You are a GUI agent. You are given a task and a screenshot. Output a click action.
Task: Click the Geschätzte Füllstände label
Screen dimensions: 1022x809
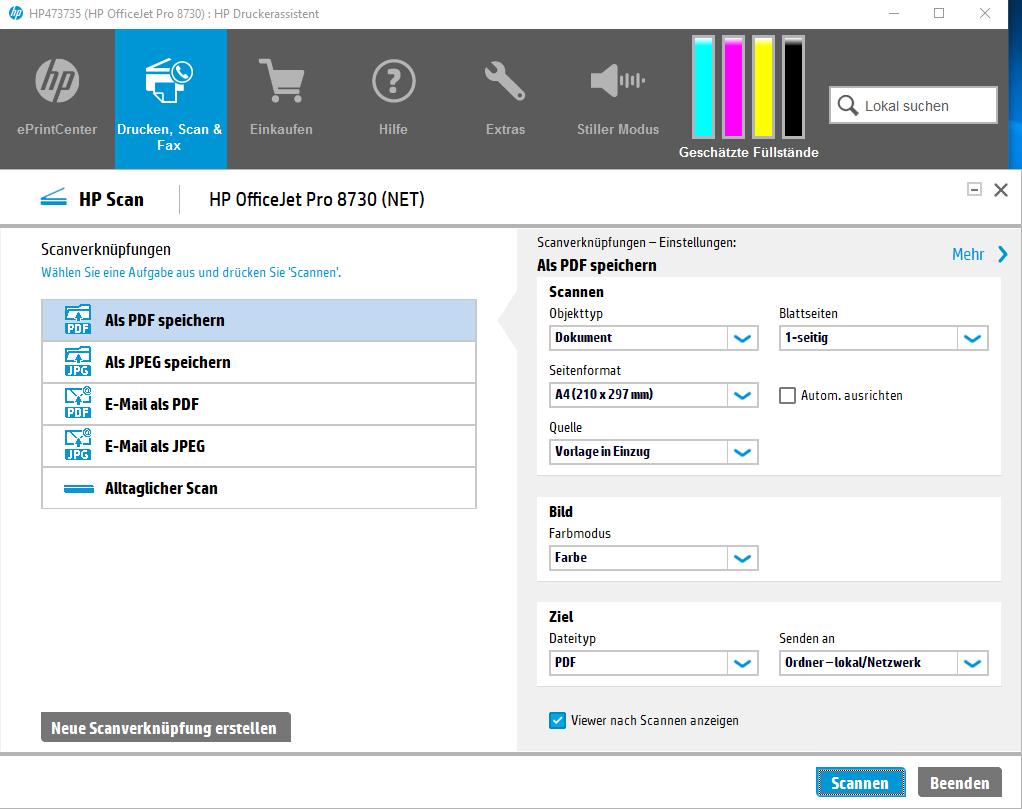coord(748,153)
